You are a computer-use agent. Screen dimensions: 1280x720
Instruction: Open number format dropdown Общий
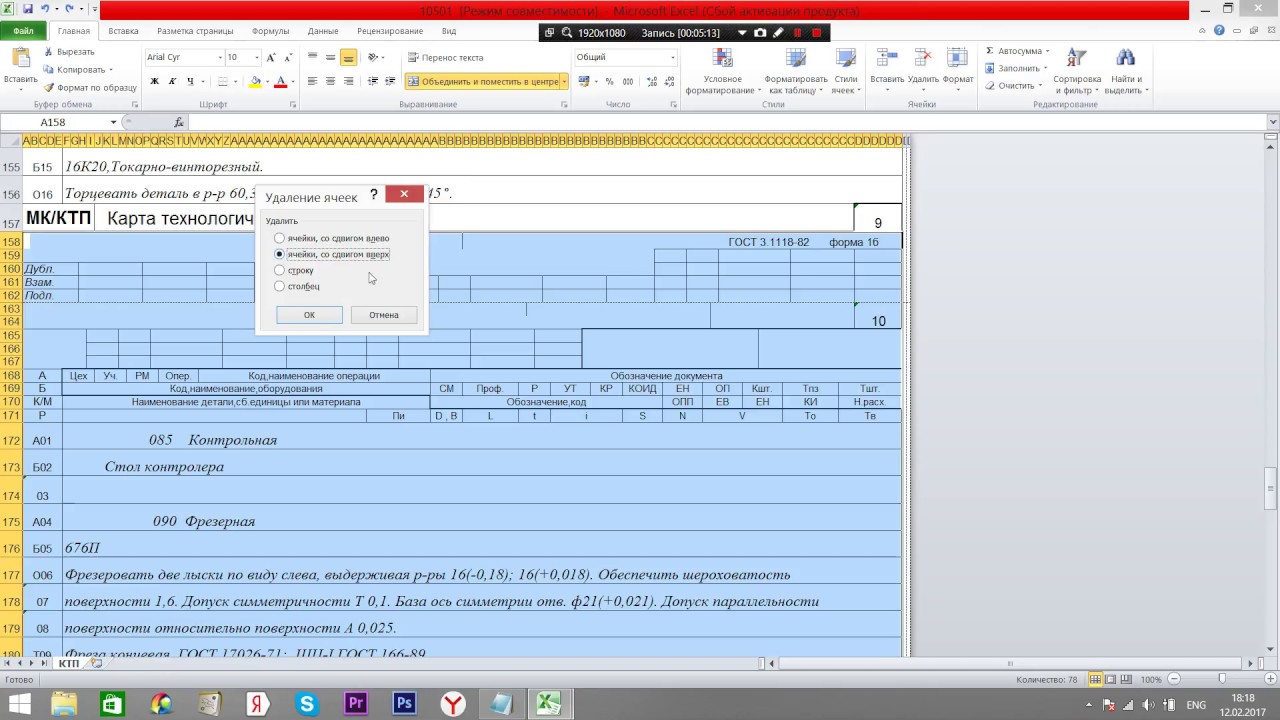[x=671, y=58]
